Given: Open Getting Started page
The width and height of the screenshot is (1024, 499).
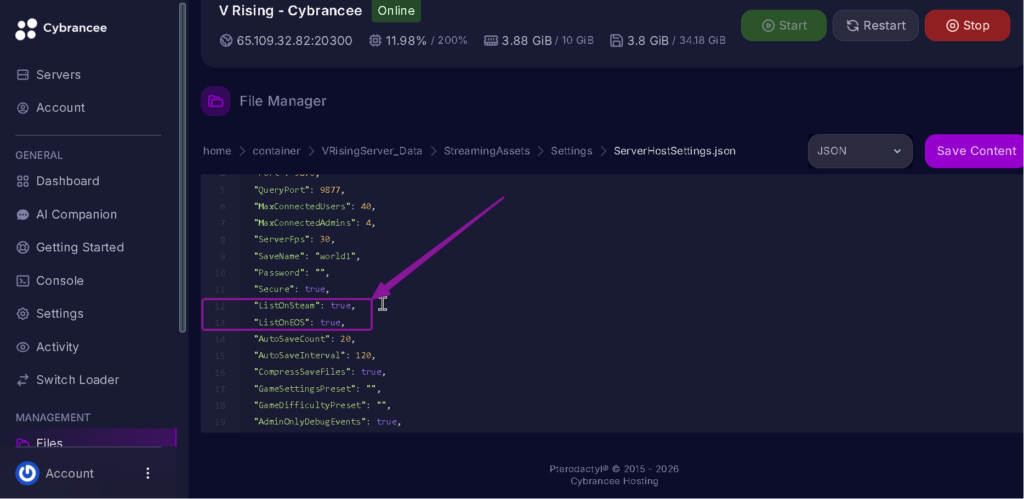Looking at the screenshot, I should (80, 248).
